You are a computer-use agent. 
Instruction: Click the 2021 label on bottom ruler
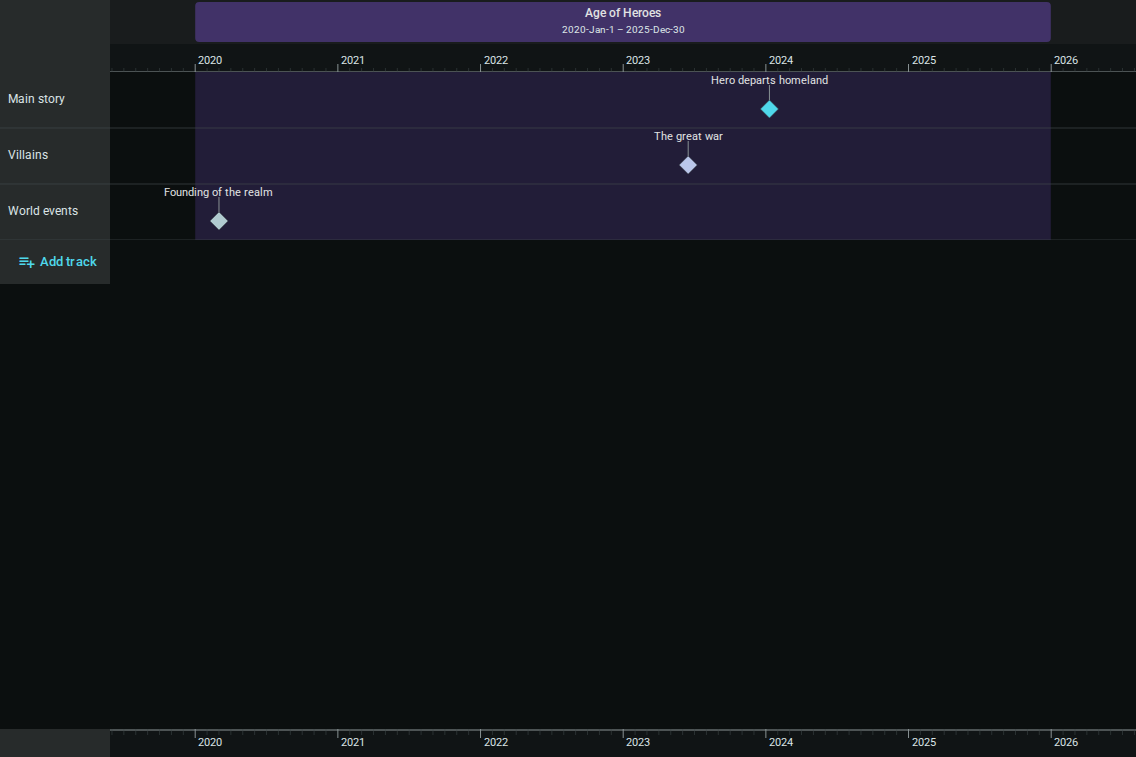[x=353, y=742]
